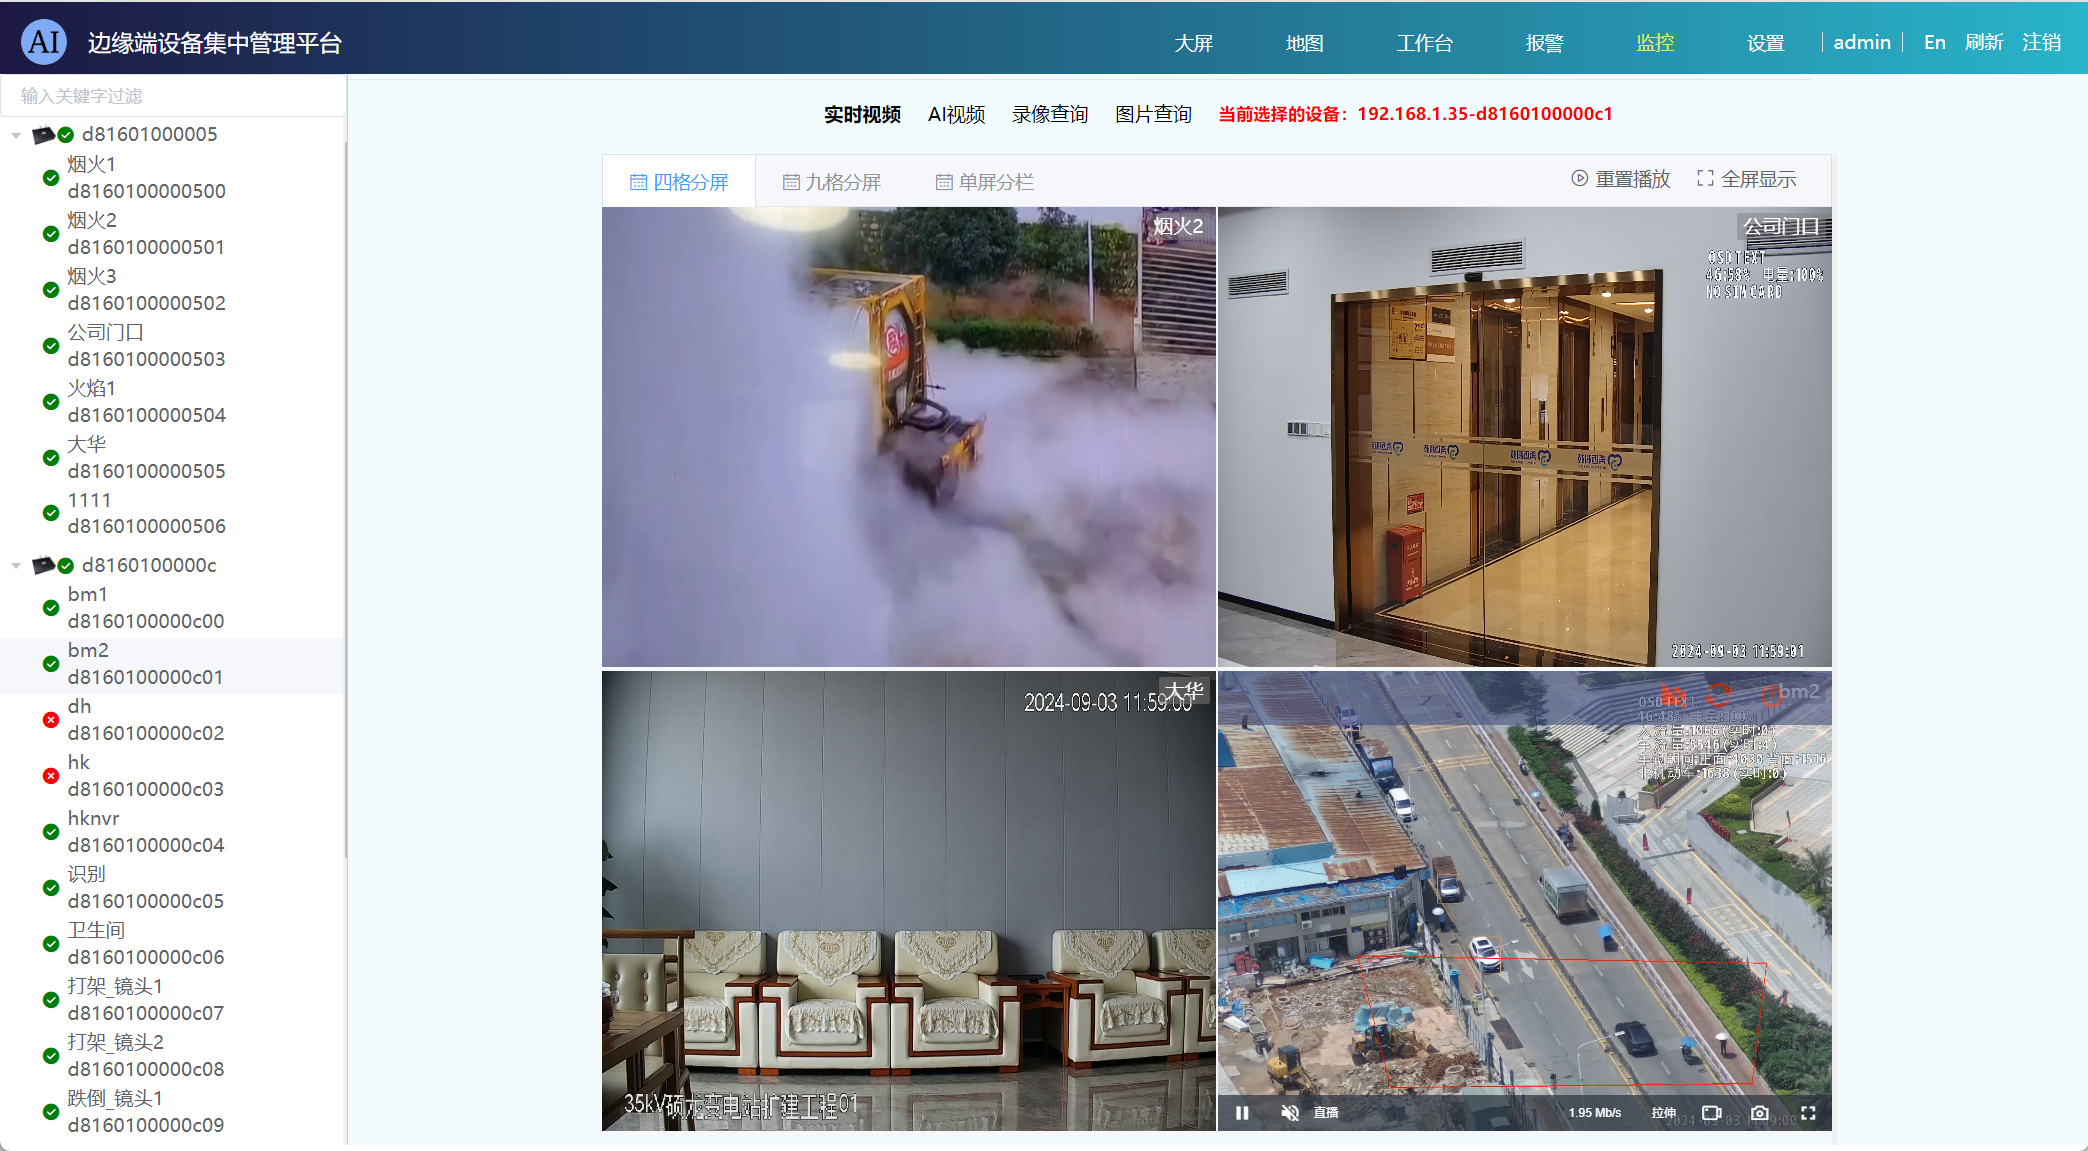Open the 录像查询 recording query tab
The height and width of the screenshot is (1151, 2088).
point(1049,114)
